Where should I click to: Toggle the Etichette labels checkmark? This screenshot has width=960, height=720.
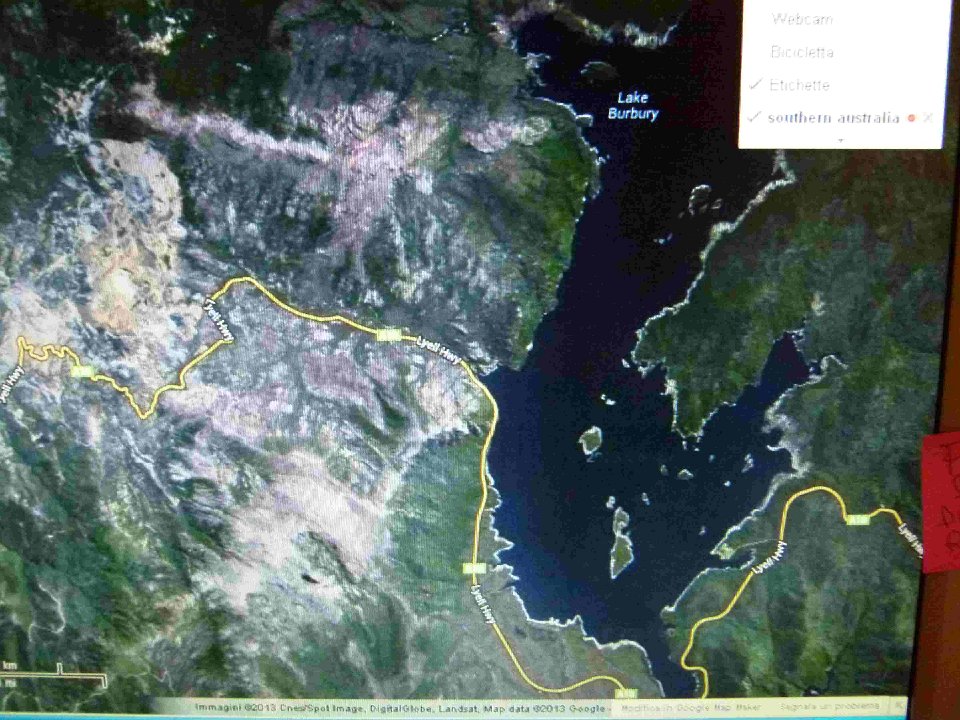(x=757, y=85)
